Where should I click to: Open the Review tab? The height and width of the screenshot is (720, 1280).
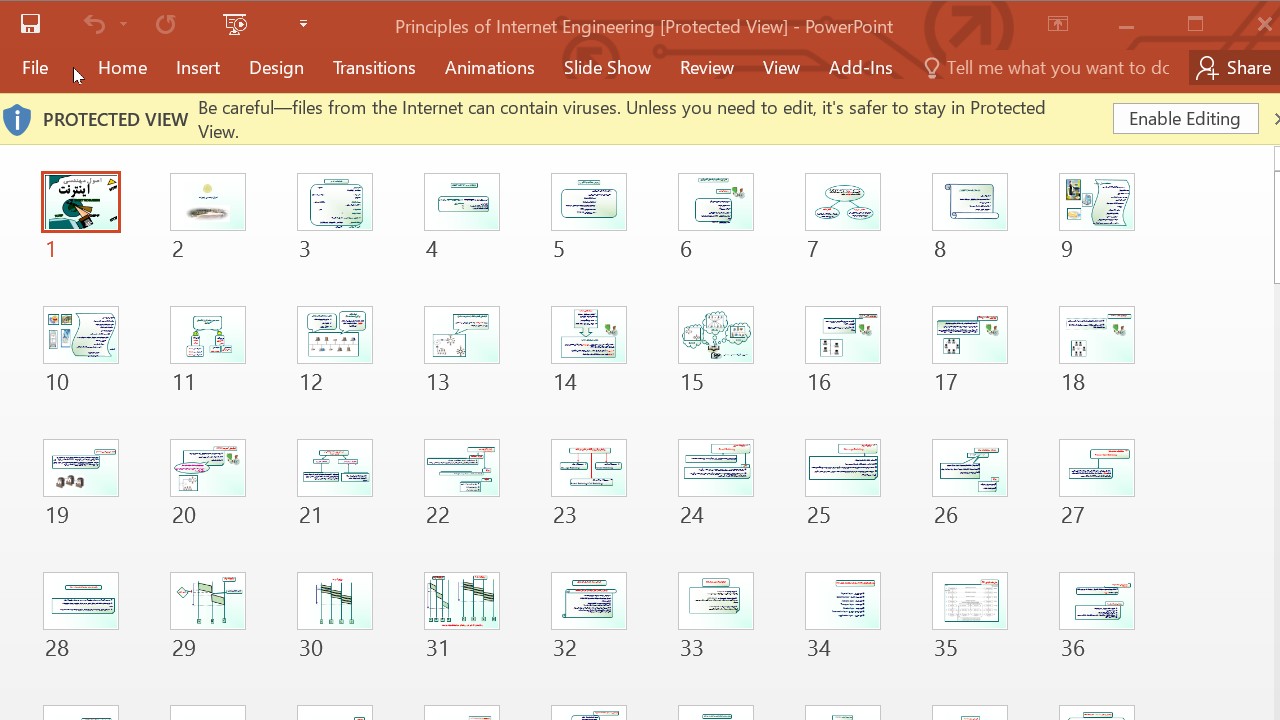707,68
